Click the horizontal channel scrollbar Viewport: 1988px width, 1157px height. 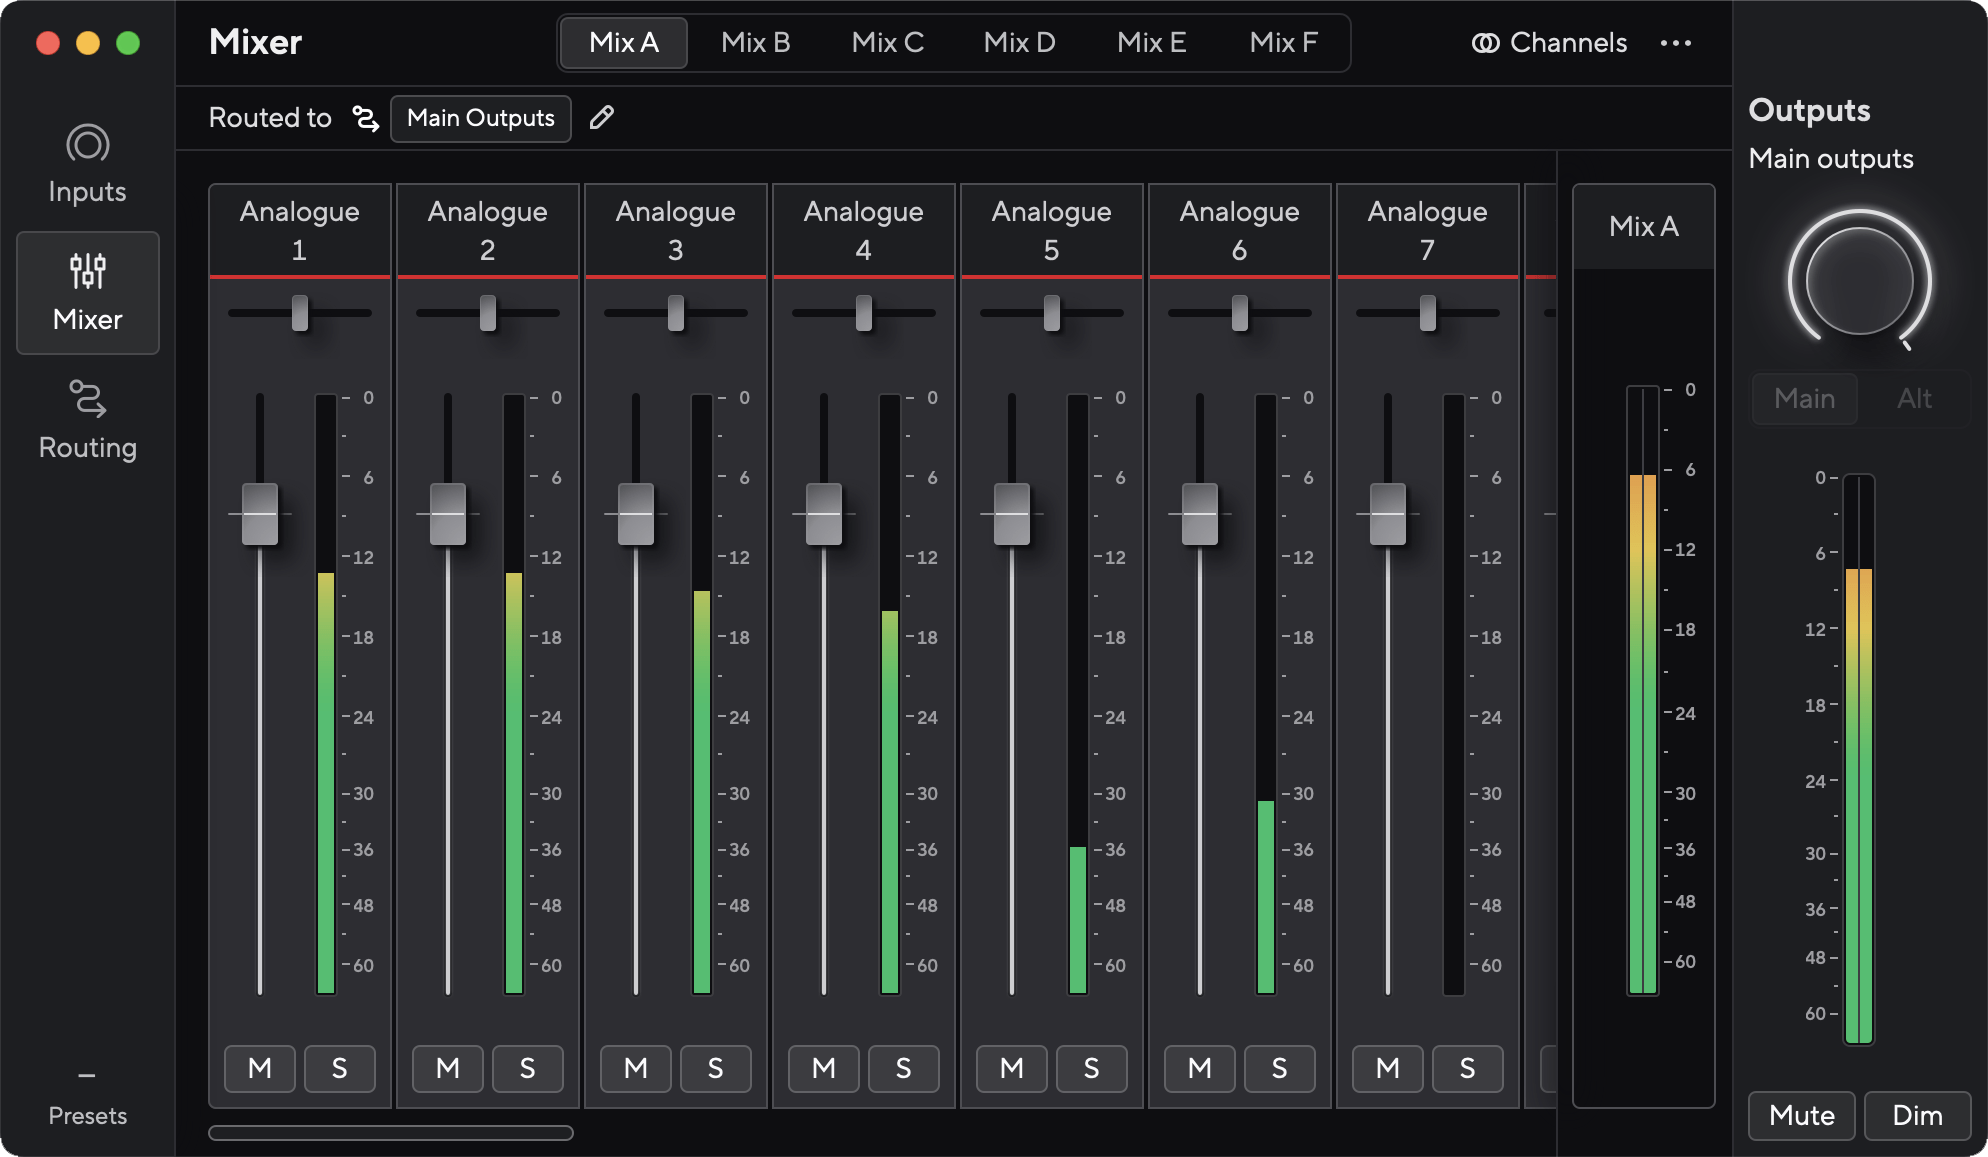[x=391, y=1133]
